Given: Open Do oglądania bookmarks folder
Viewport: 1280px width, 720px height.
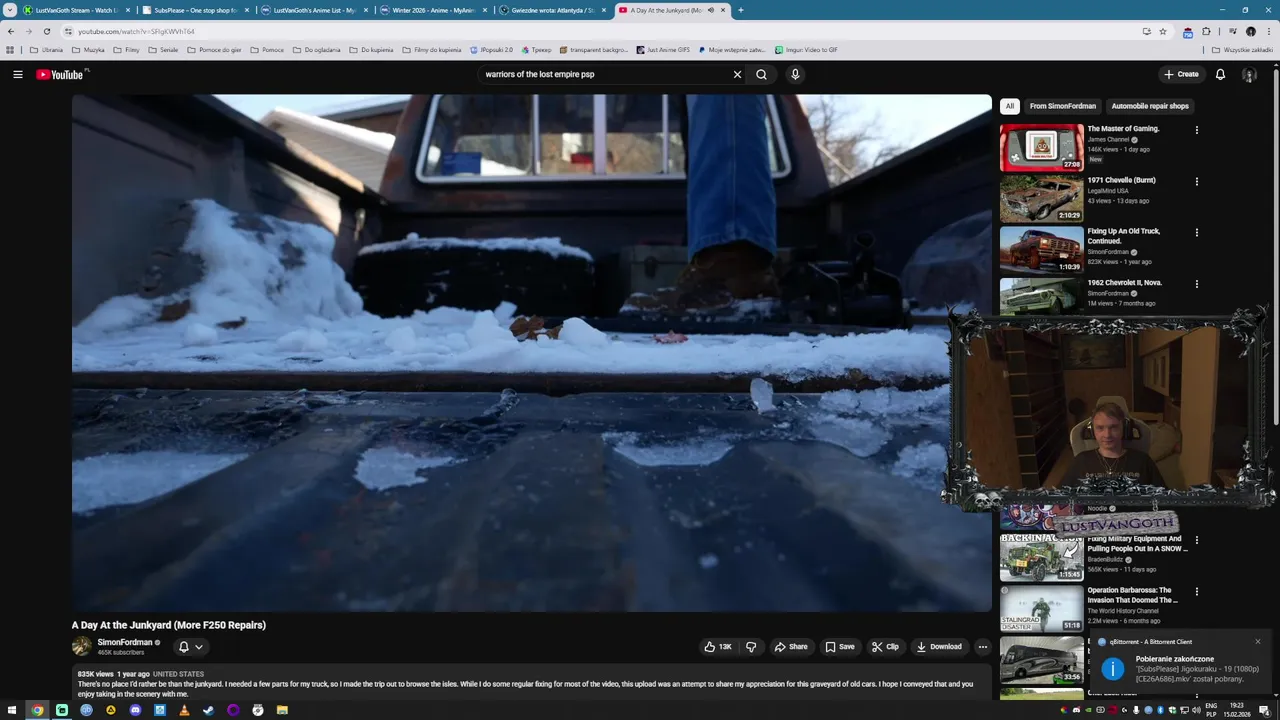Looking at the screenshot, I should click(316, 49).
